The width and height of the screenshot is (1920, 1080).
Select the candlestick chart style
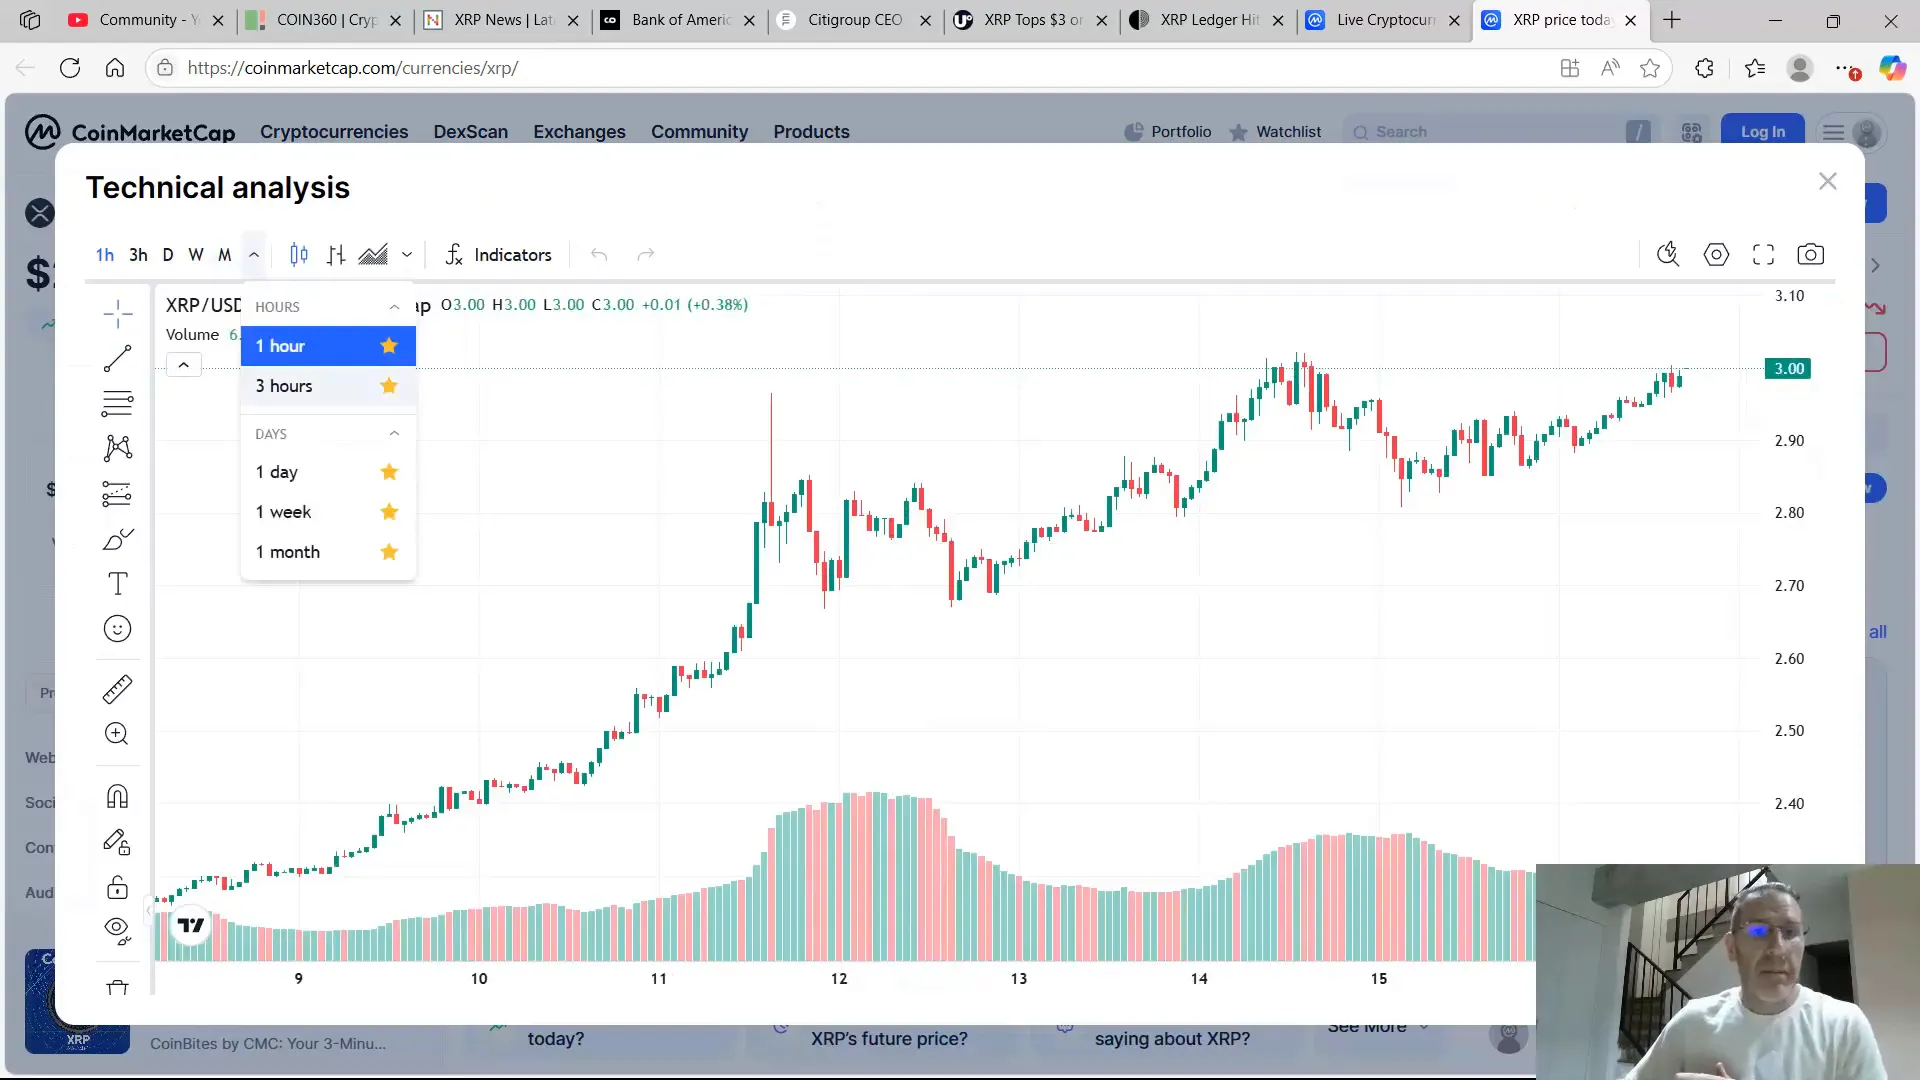(x=299, y=255)
